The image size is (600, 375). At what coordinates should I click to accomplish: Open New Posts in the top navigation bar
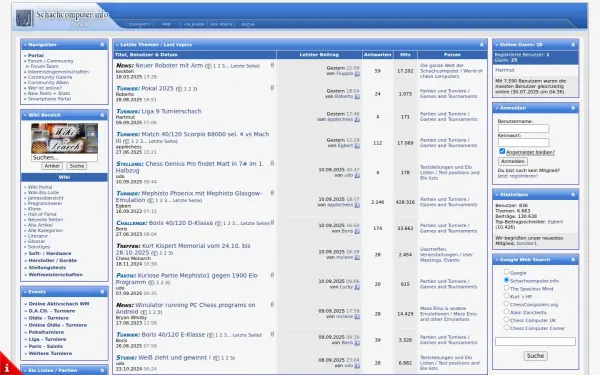coord(221,24)
